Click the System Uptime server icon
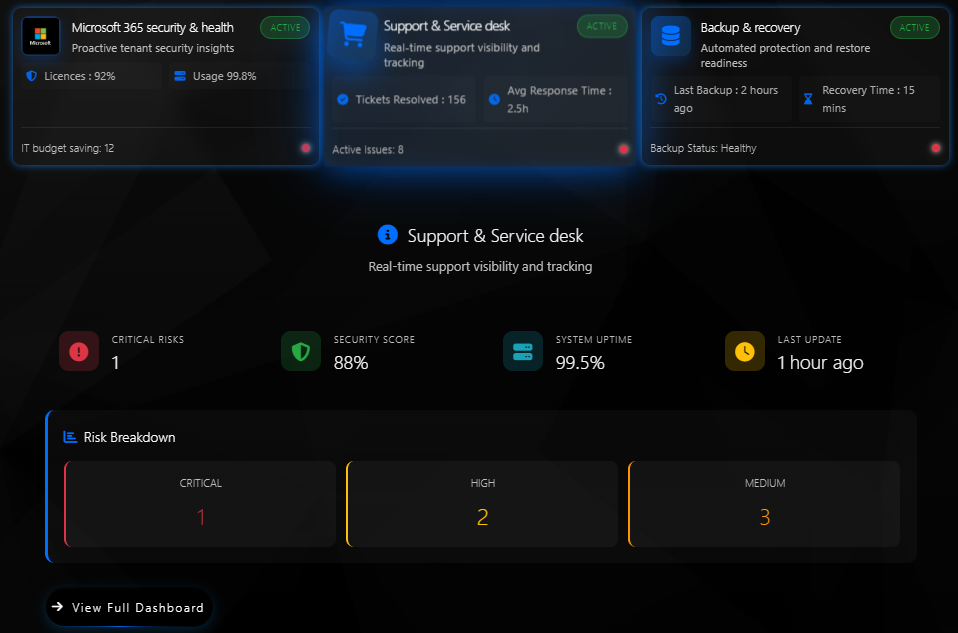Image resolution: width=958 pixels, height=633 pixels. 523,351
